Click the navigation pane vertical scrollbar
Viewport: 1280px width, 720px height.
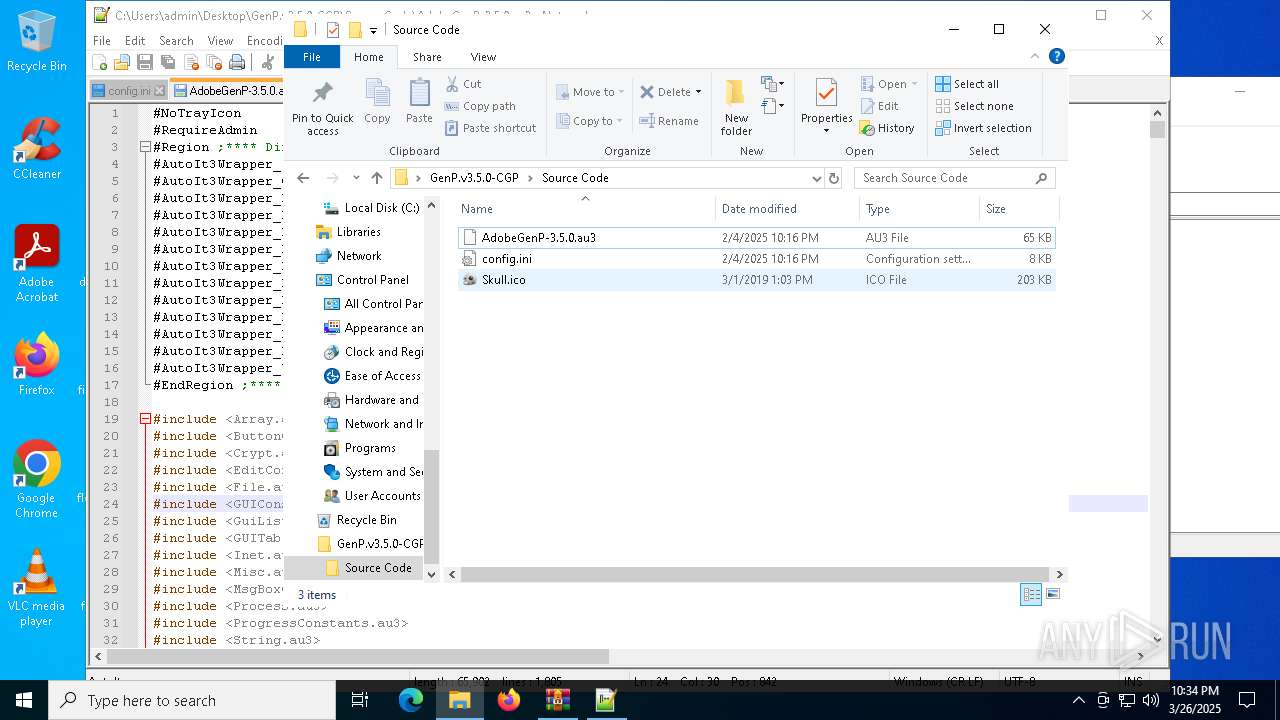[x=432, y=507]
